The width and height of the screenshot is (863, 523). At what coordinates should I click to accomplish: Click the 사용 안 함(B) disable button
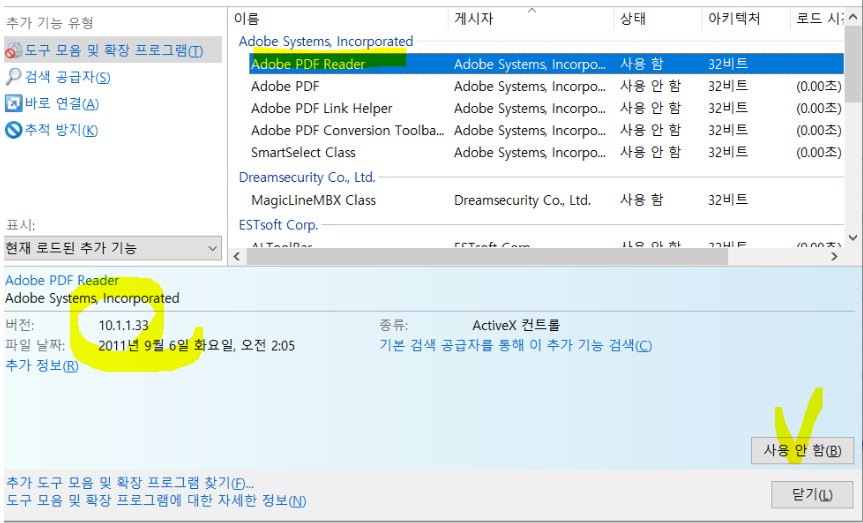point(802,450)
